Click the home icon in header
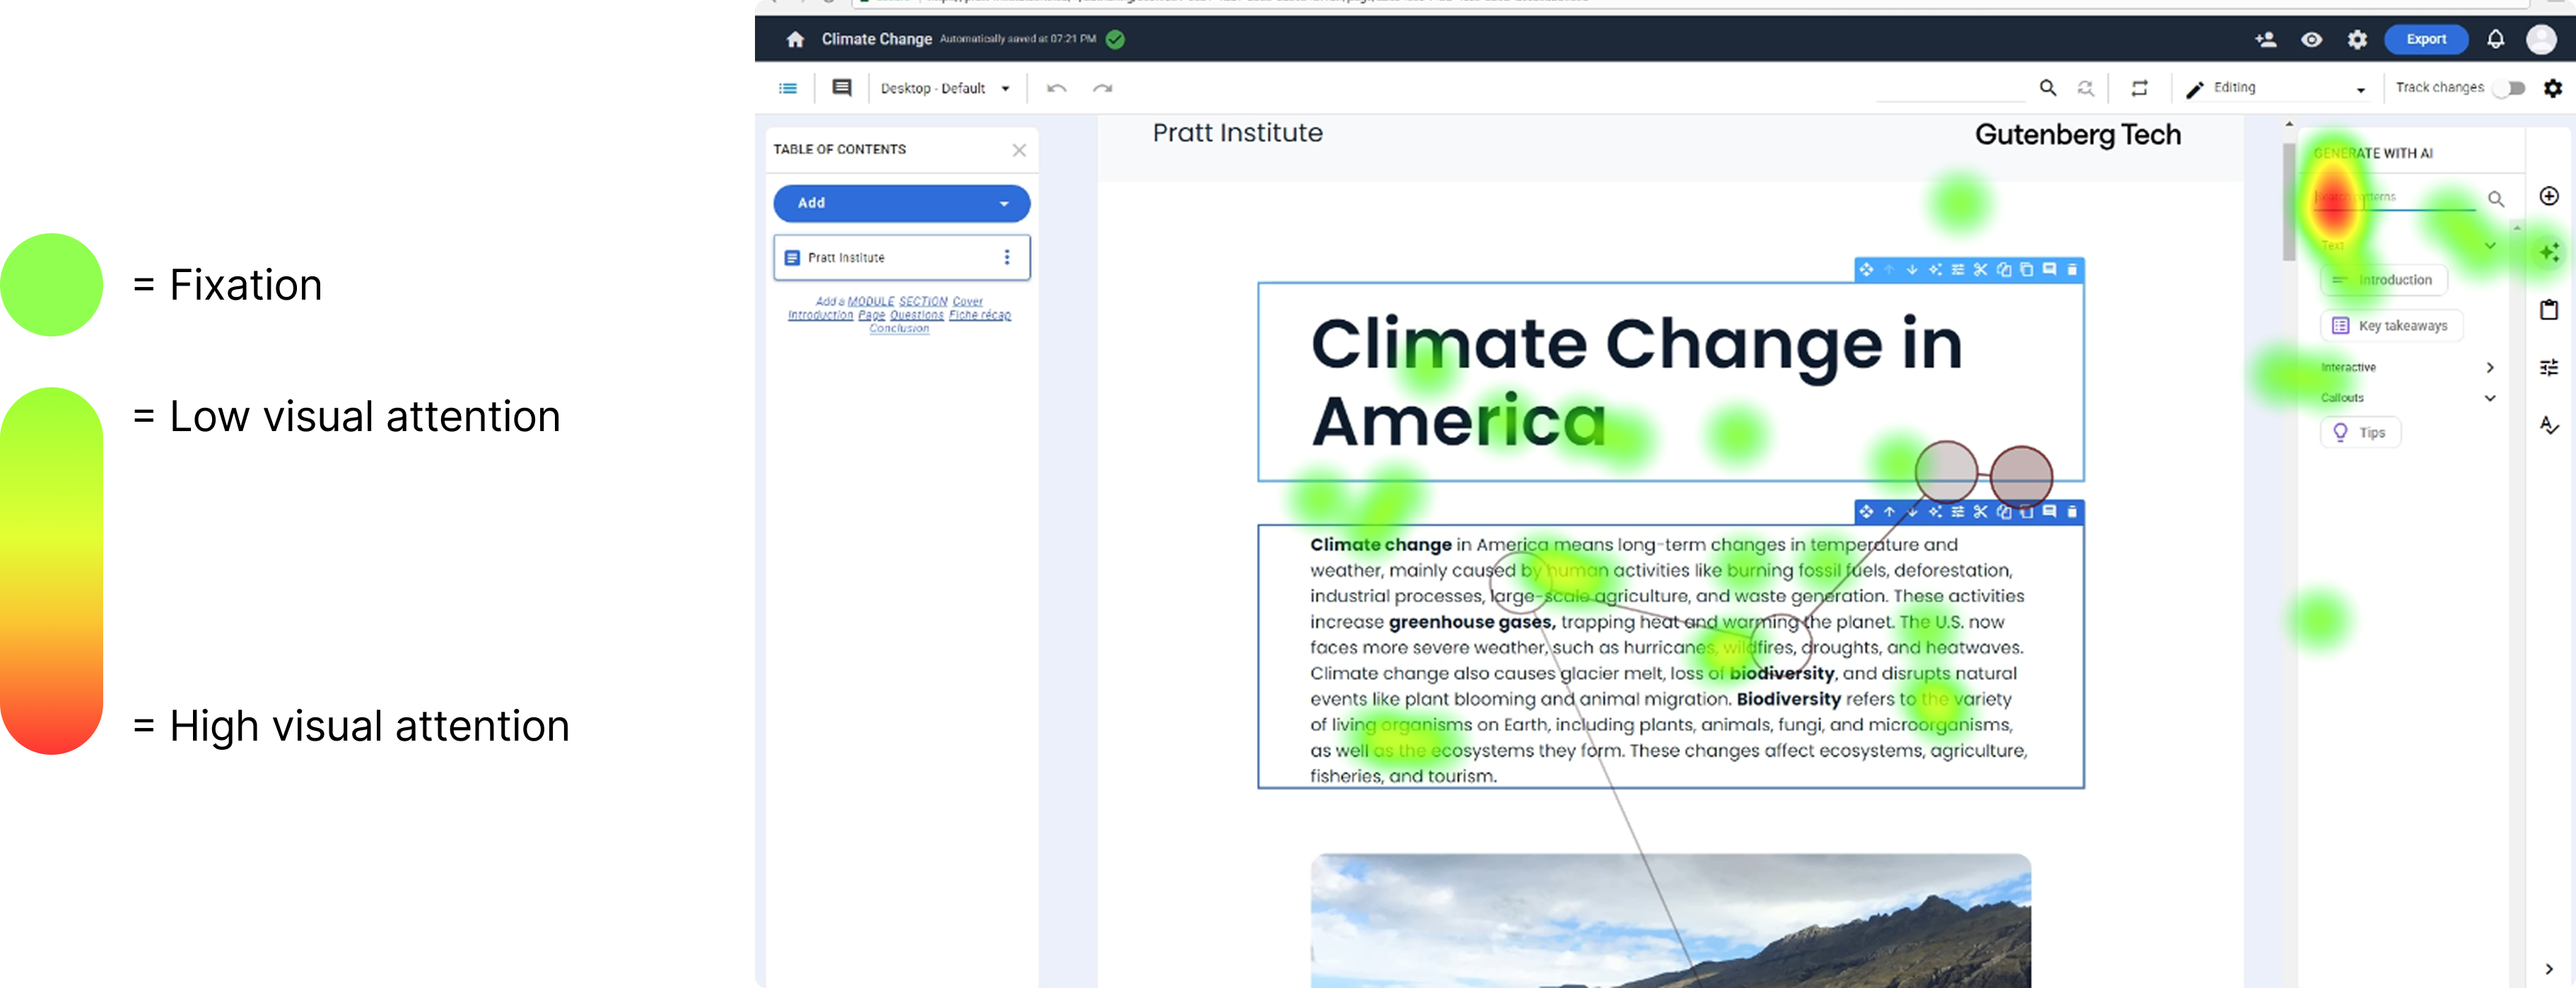The width and height of the screenshot is (2576, 988). click(x=795, y=39)
